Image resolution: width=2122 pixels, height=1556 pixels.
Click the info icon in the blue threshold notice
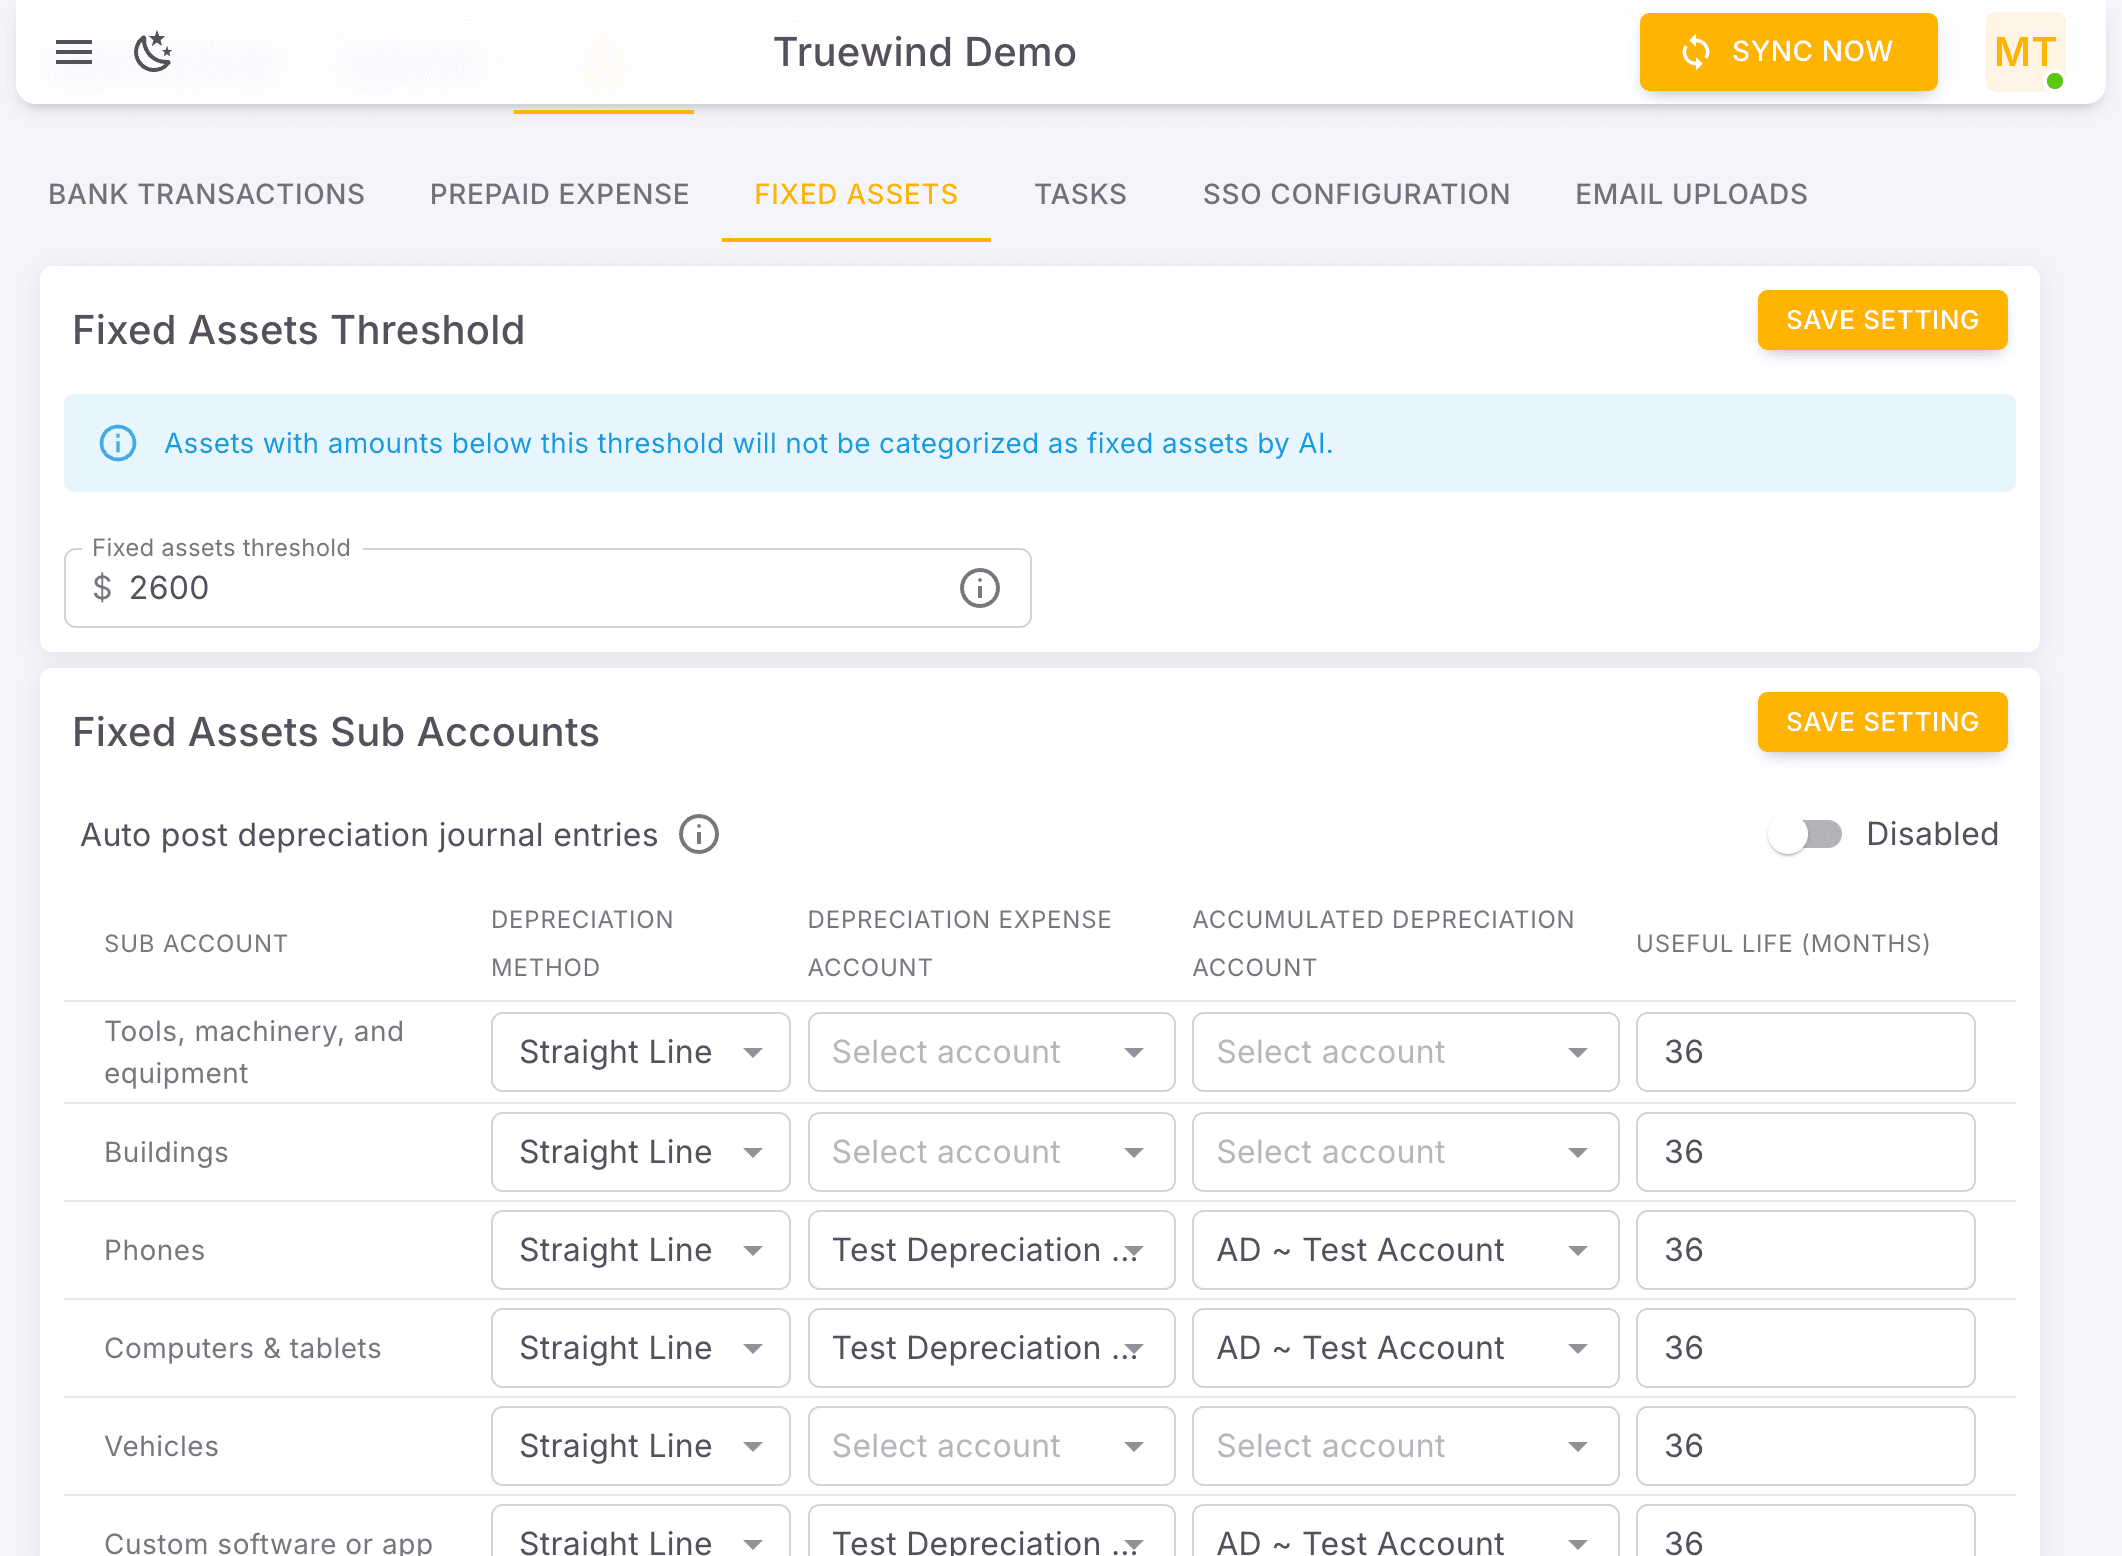pos(117,442)
